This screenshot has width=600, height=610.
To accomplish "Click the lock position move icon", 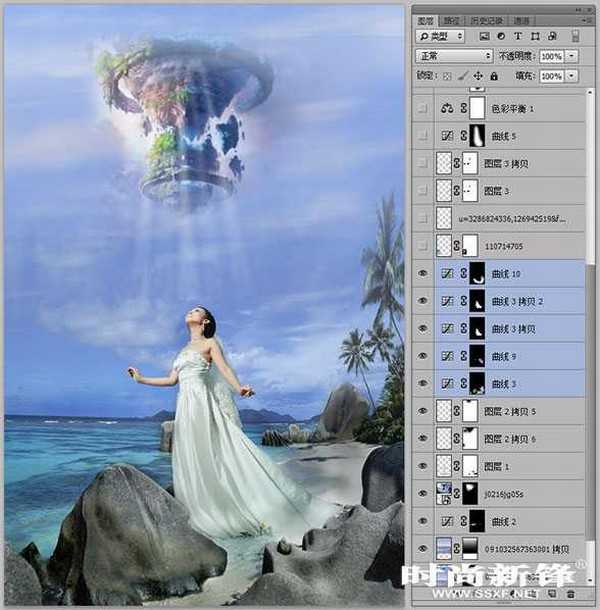I will [478, 76].
